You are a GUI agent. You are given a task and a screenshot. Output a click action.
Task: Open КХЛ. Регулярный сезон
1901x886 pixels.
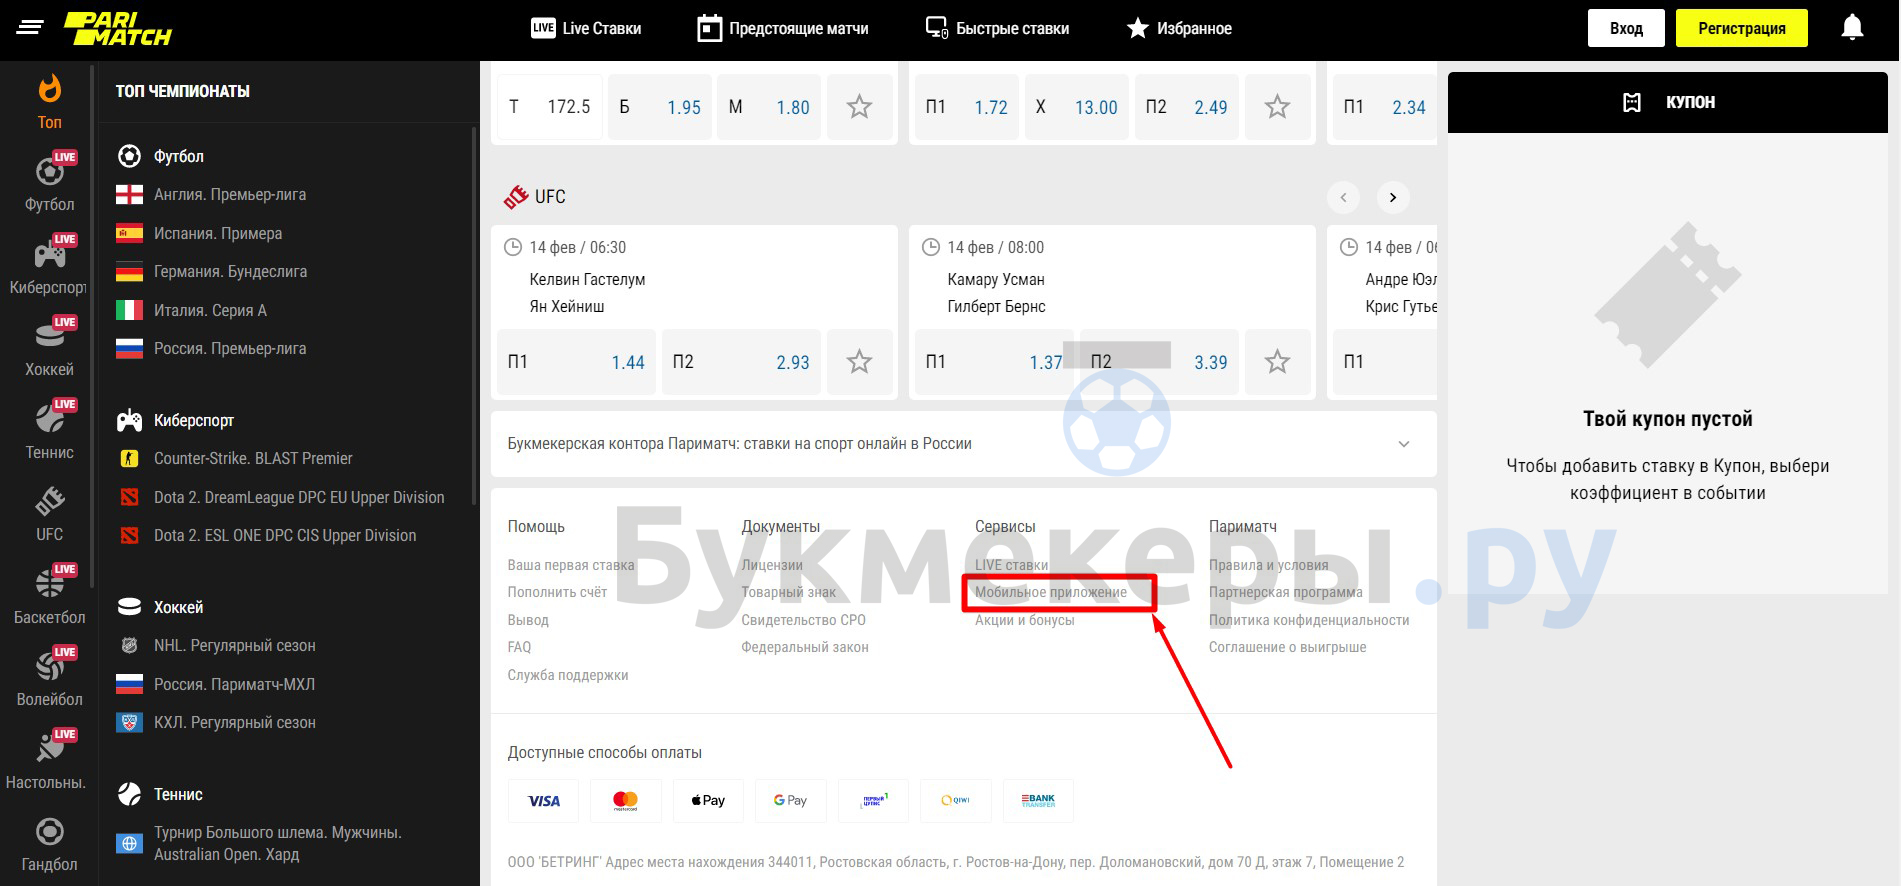point(234,723)
